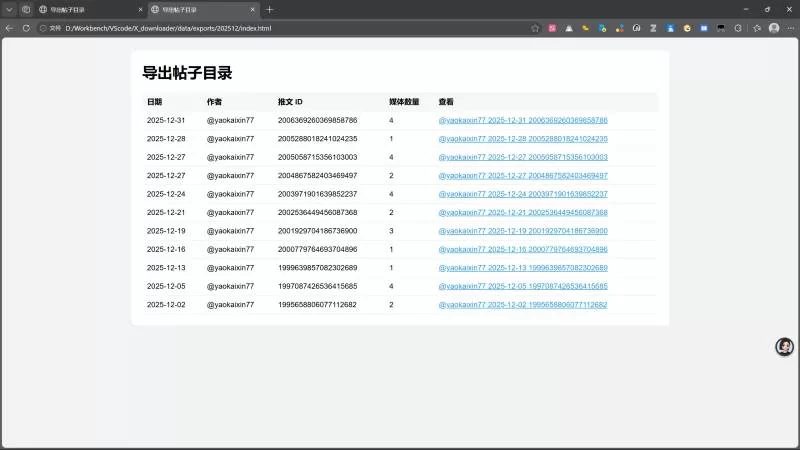
Task: Open link for 2025-12-24 post
Action: tap(523, 194)
